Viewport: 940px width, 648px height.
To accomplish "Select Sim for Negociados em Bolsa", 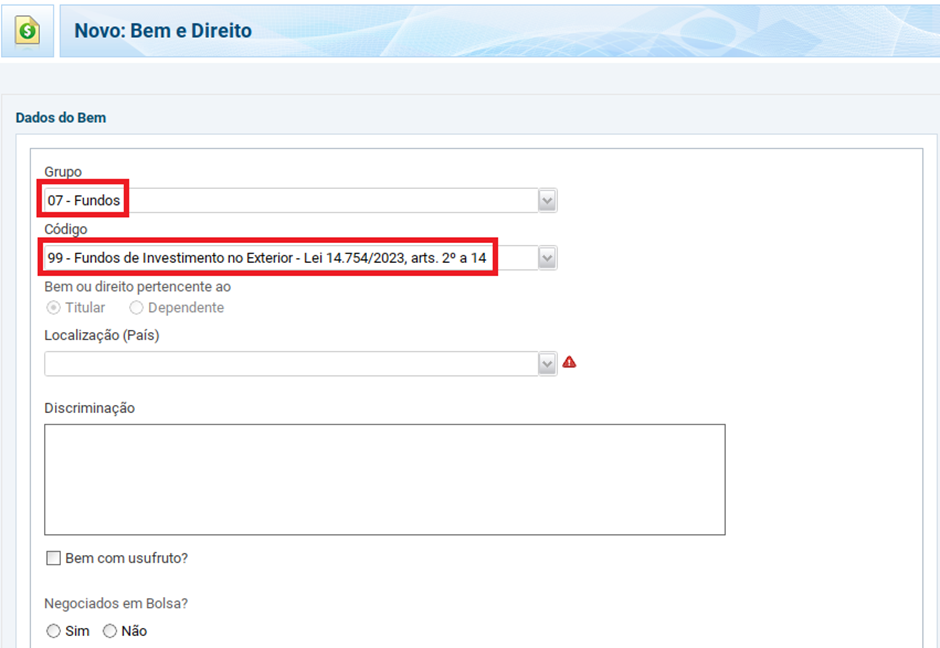I will click(54, 631).
